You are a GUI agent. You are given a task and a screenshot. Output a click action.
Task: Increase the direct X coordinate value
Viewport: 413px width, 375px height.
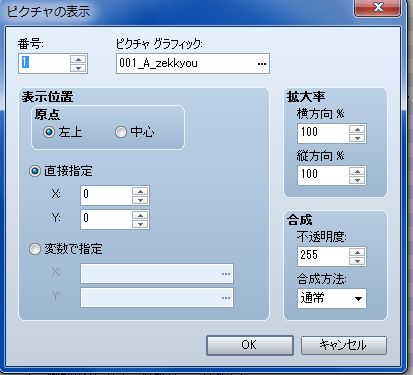coord(140,191)
